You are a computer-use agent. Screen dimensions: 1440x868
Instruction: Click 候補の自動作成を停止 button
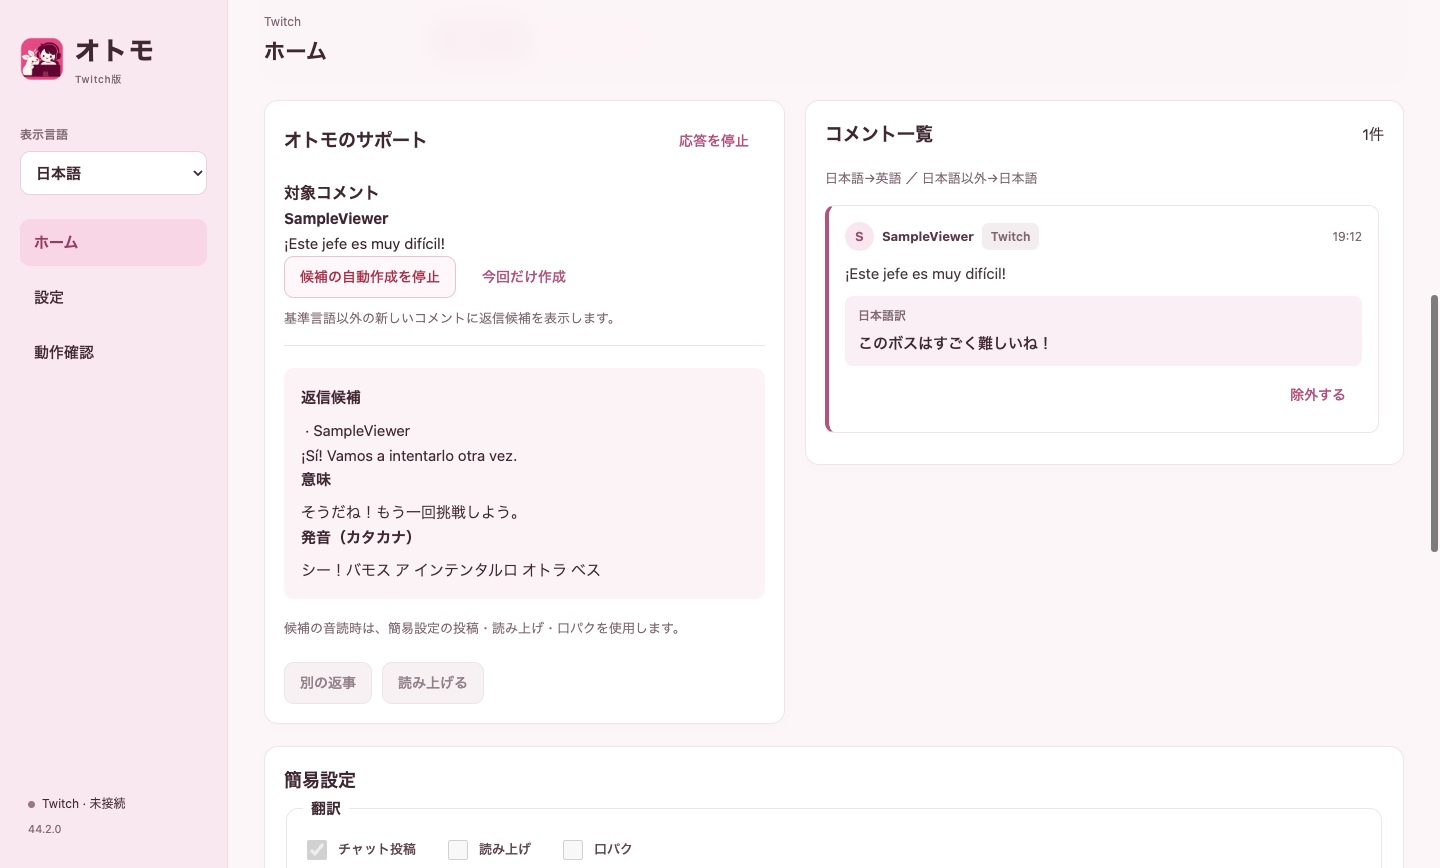pyautogui.click(x=370, y=277)
